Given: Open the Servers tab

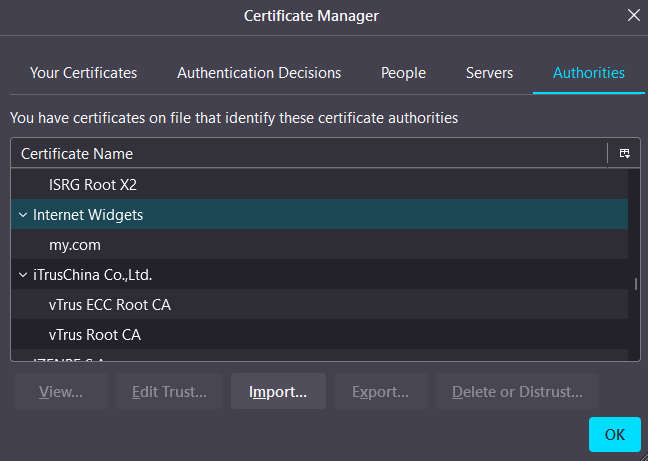Looking at the screenshot, I should coord(489,73).
